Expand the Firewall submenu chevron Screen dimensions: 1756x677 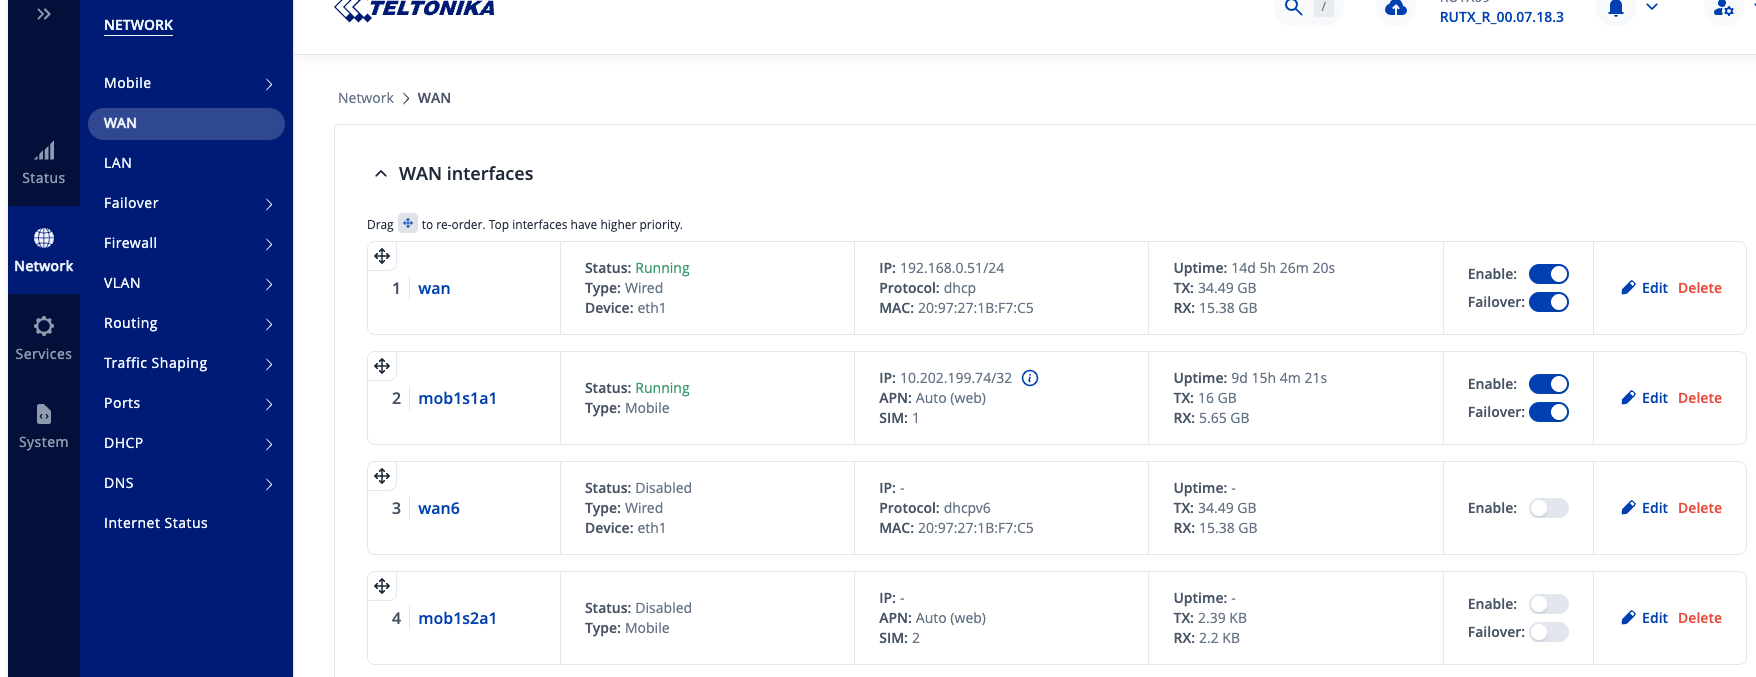268,244
